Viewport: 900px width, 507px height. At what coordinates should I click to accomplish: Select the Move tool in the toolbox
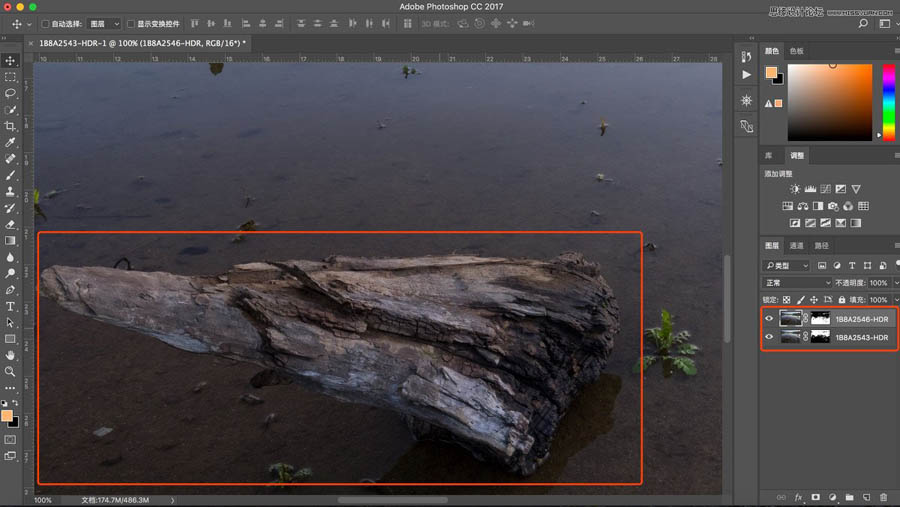point(10,60)
